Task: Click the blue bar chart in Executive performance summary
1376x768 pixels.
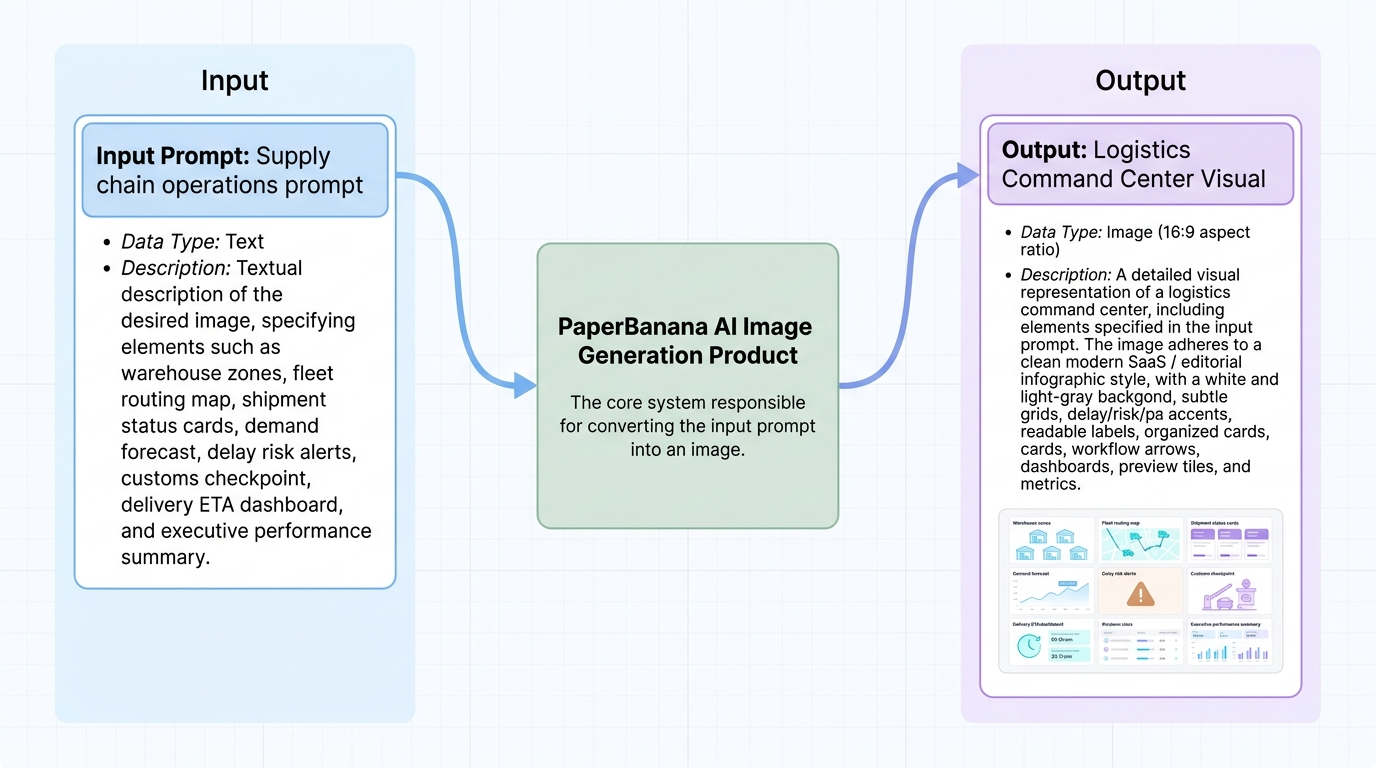Action: [x=1210, y=651]
